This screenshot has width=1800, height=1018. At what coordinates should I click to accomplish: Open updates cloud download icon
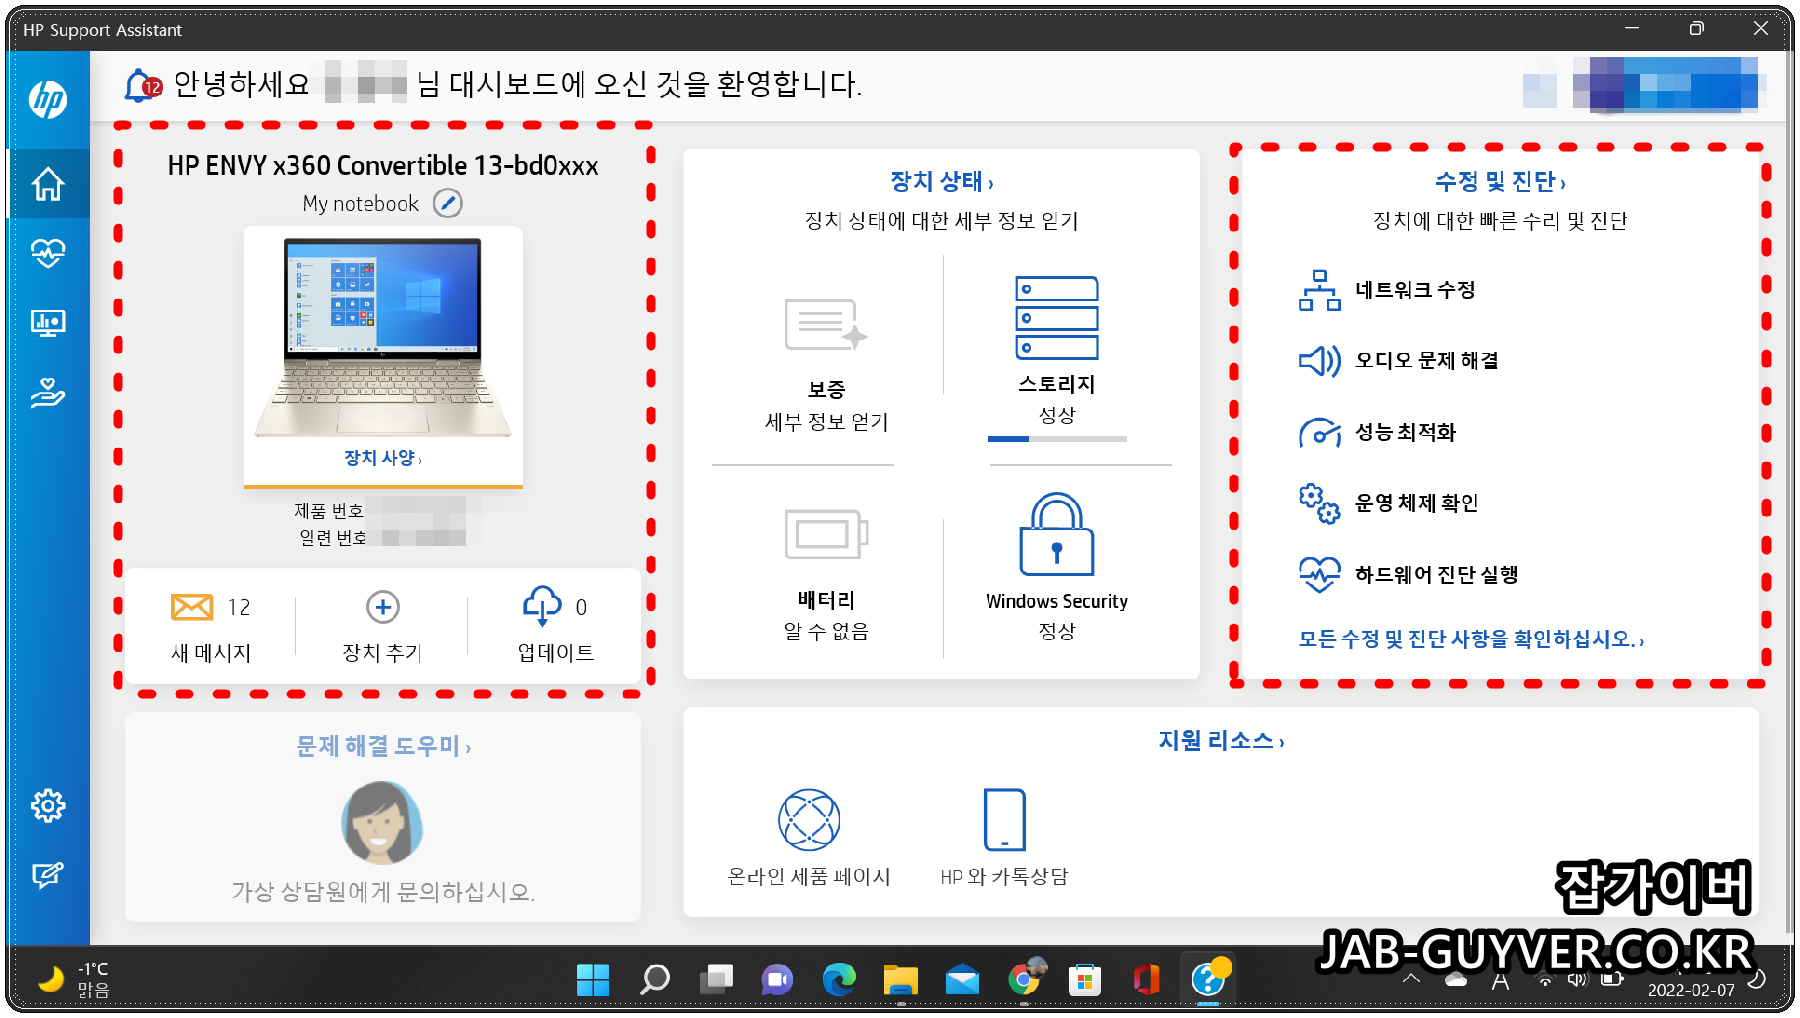[x=542, y=606]
